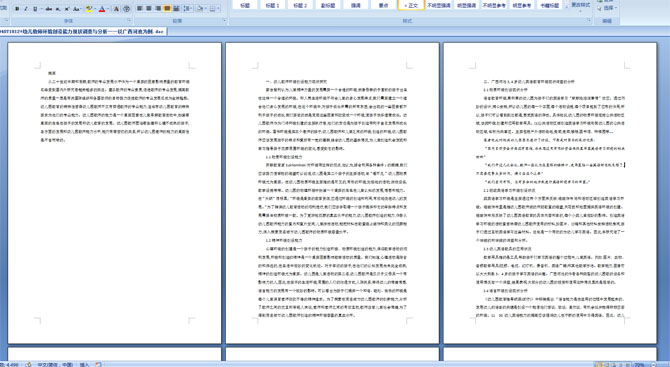The image size is (670, 367).
Task: Apply subscript formatting
Action: tap(58, 9)
